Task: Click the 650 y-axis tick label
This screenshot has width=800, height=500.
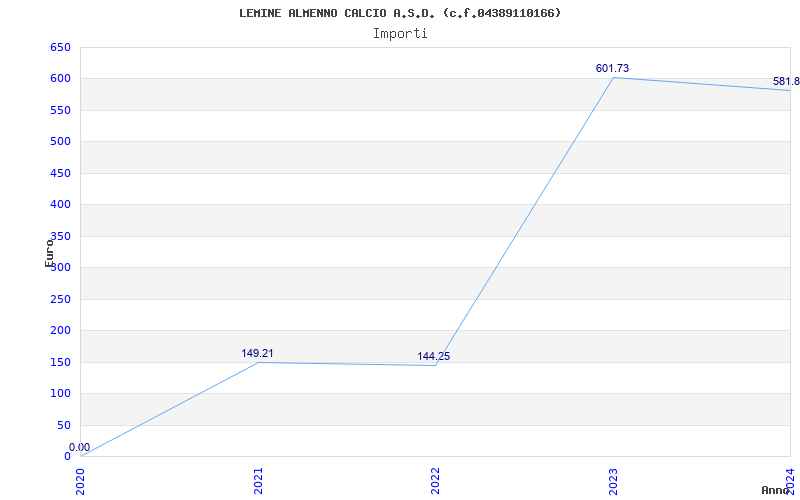Action: click(60, 47)
